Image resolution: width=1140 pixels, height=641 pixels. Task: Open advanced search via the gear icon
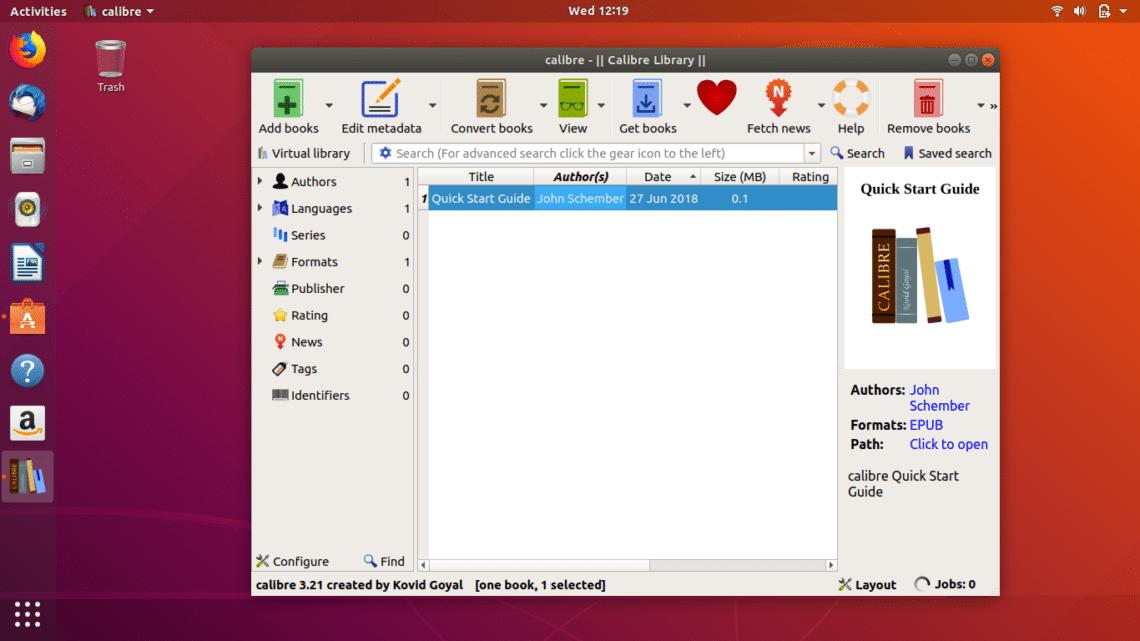[385, 153]
